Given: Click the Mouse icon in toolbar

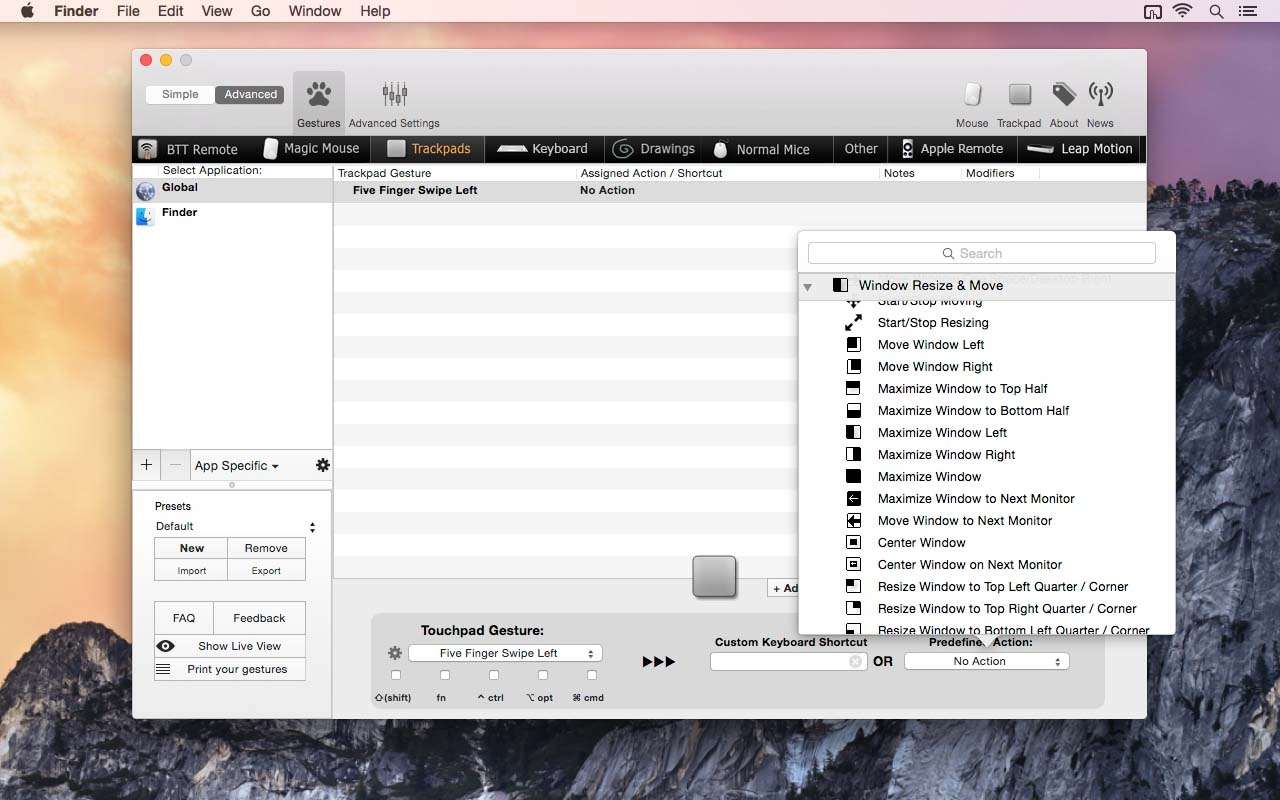Looking at the screenshot, I should 972,95.
